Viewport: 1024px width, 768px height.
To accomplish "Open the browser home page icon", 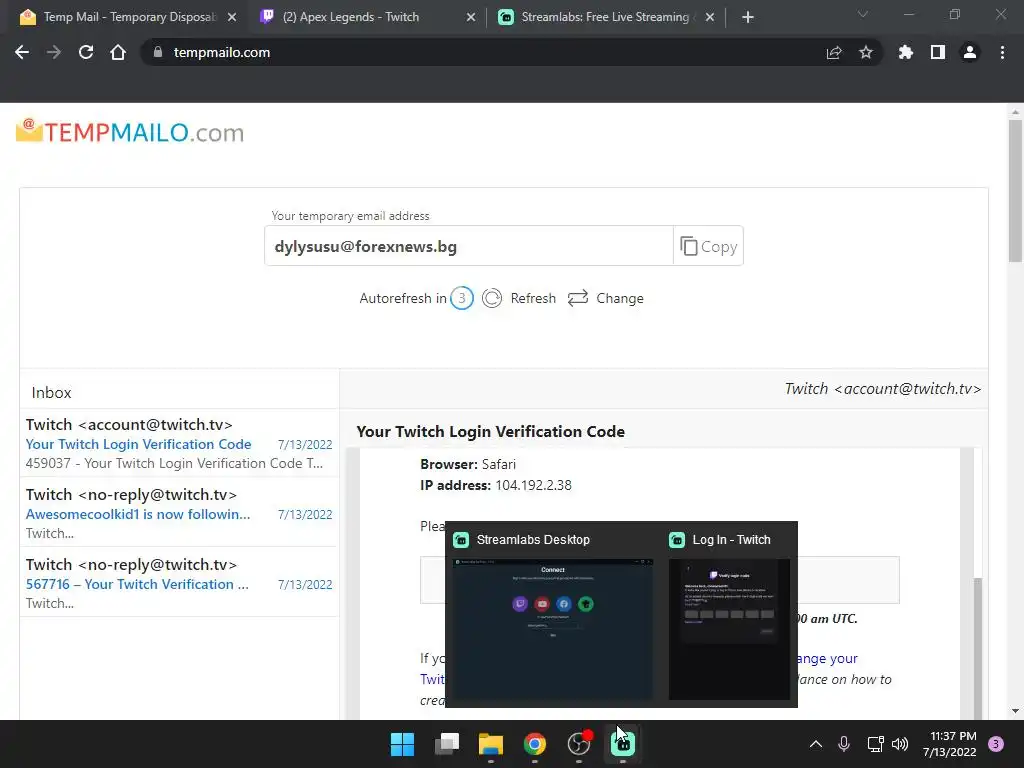I will click(x=118, y=52).
